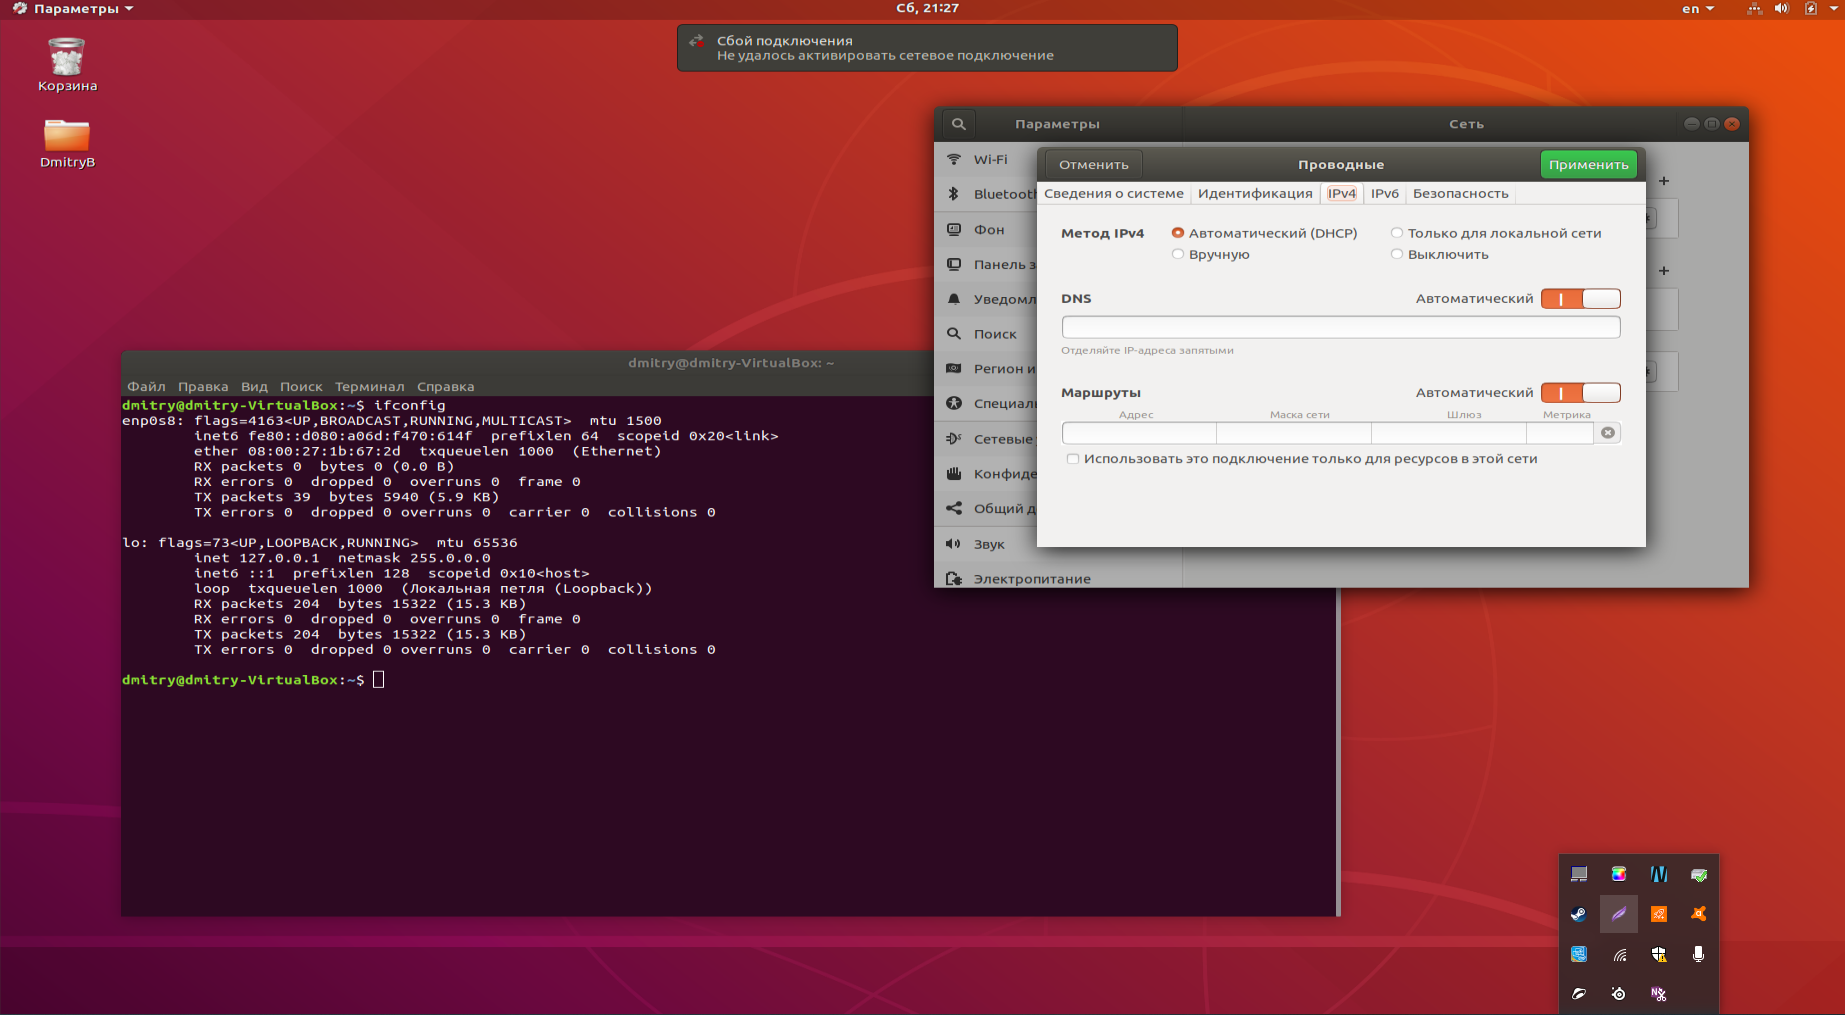1845x1015 pixels.
Task: Click the route Маска сети input field
Action: click(1294, 433)
